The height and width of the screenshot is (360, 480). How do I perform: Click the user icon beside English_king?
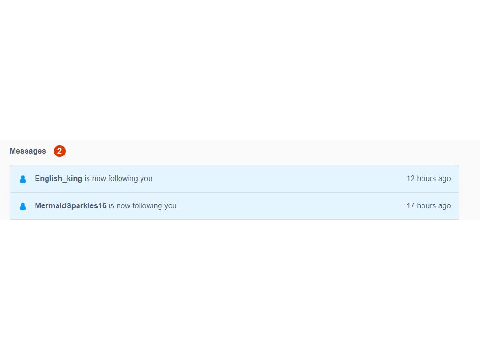point(23,179)
